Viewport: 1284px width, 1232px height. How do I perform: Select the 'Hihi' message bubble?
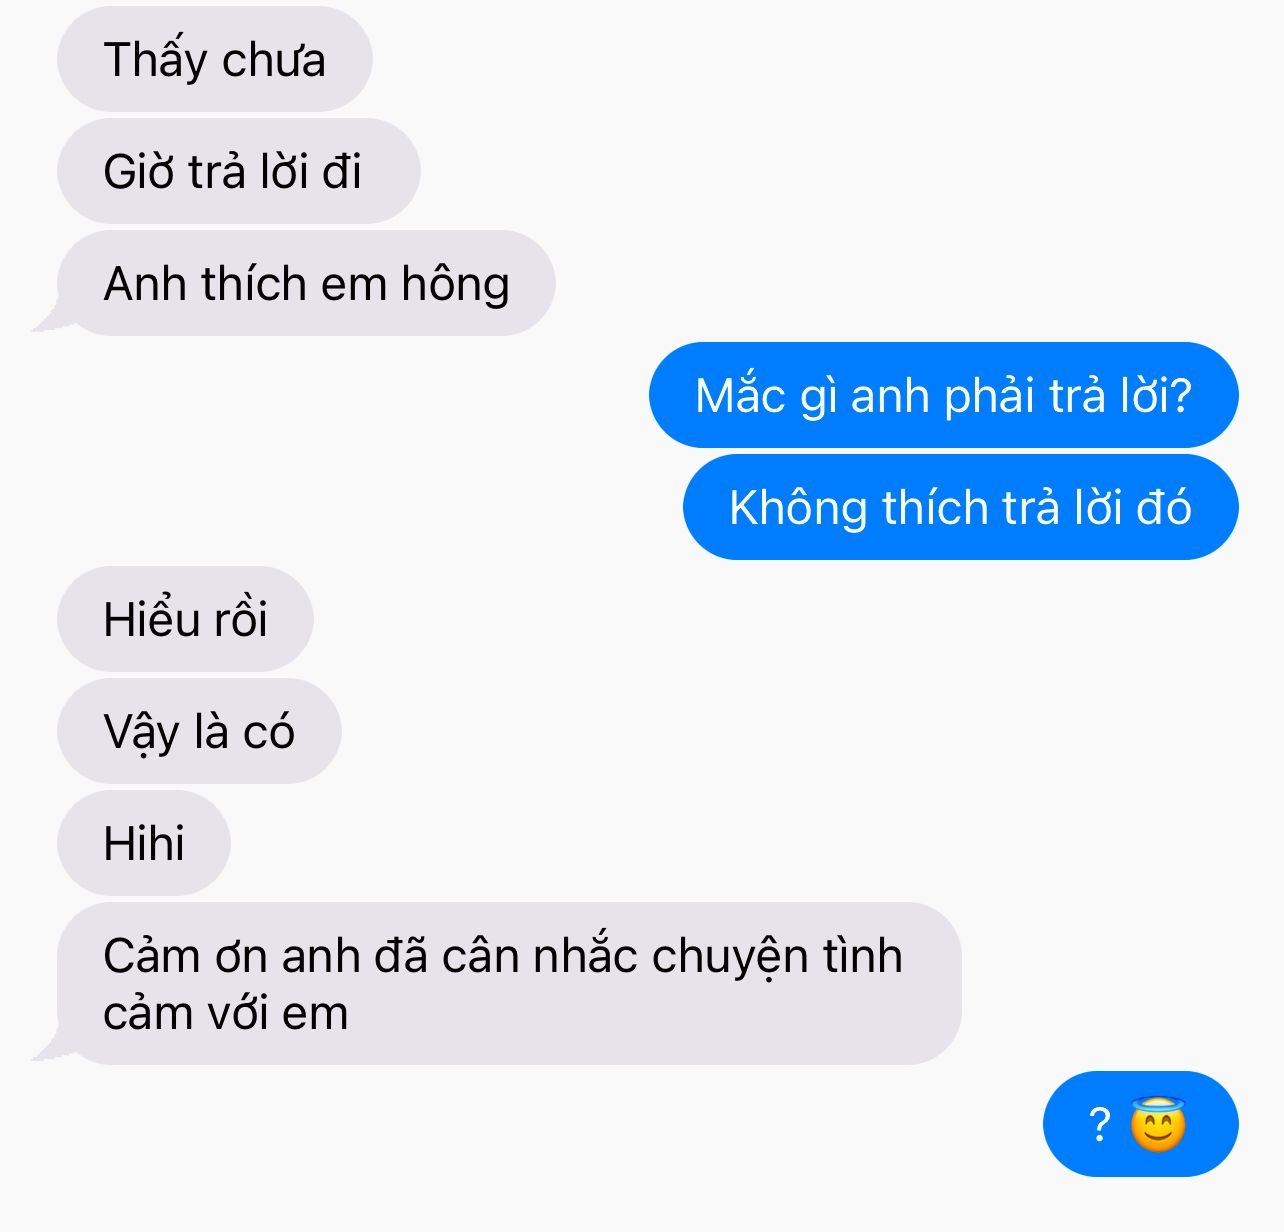pos(144,843)
